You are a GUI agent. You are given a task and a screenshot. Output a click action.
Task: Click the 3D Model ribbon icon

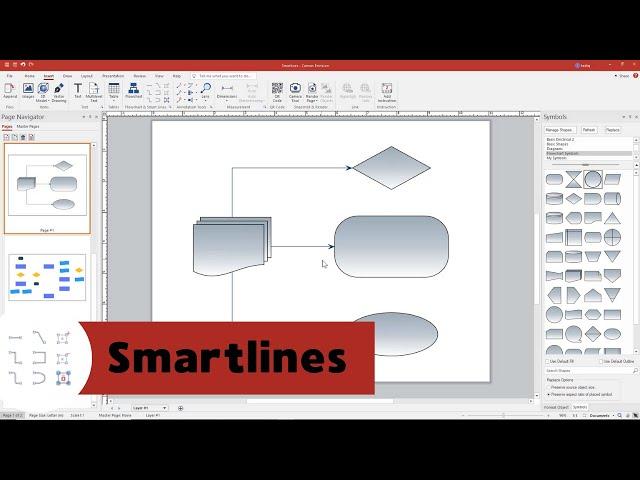coord(43,92)
